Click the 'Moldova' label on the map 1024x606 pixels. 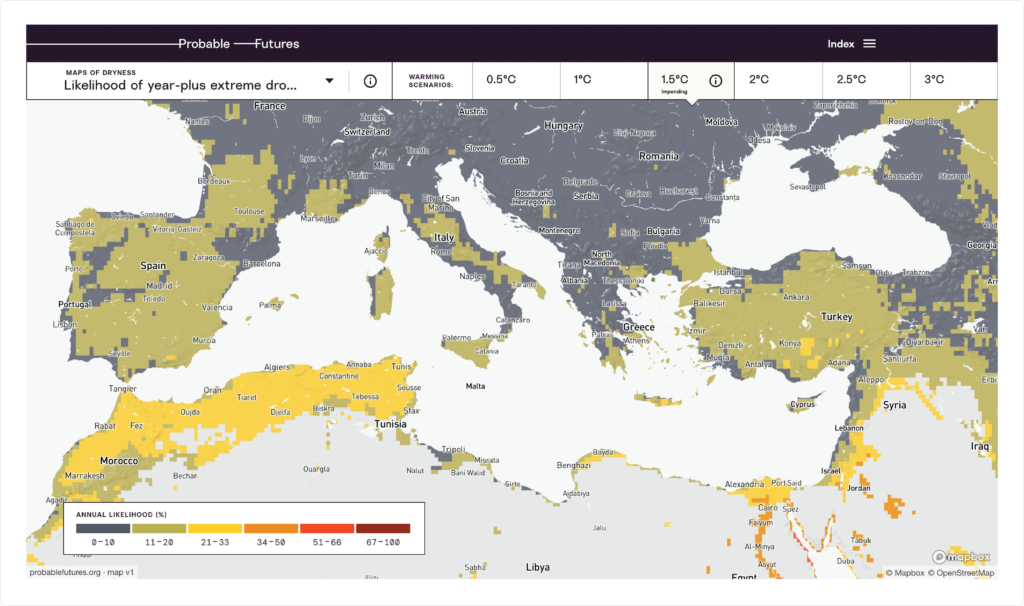(722, 122)
